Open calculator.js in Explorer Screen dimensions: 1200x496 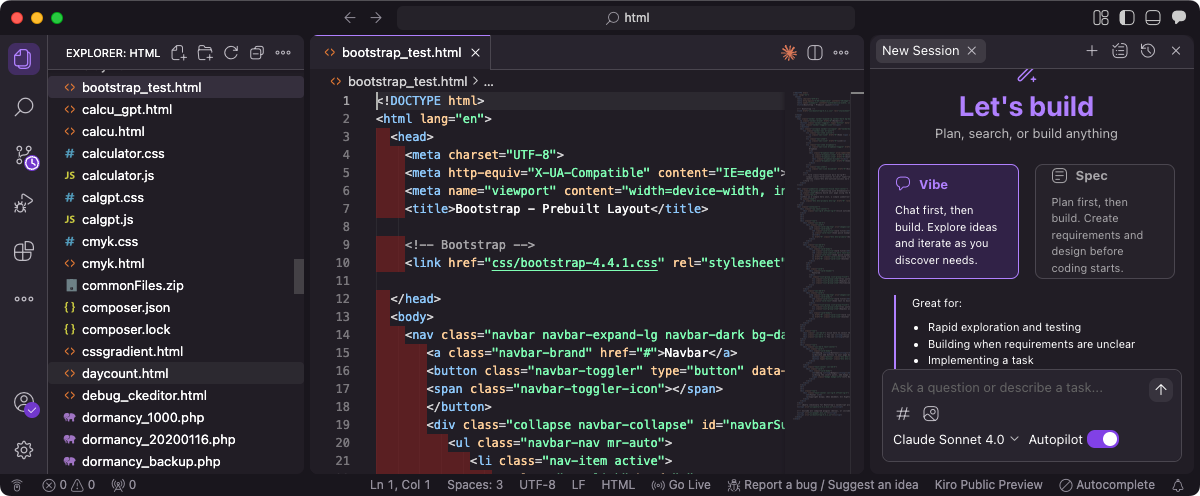[x=117, y=176]
